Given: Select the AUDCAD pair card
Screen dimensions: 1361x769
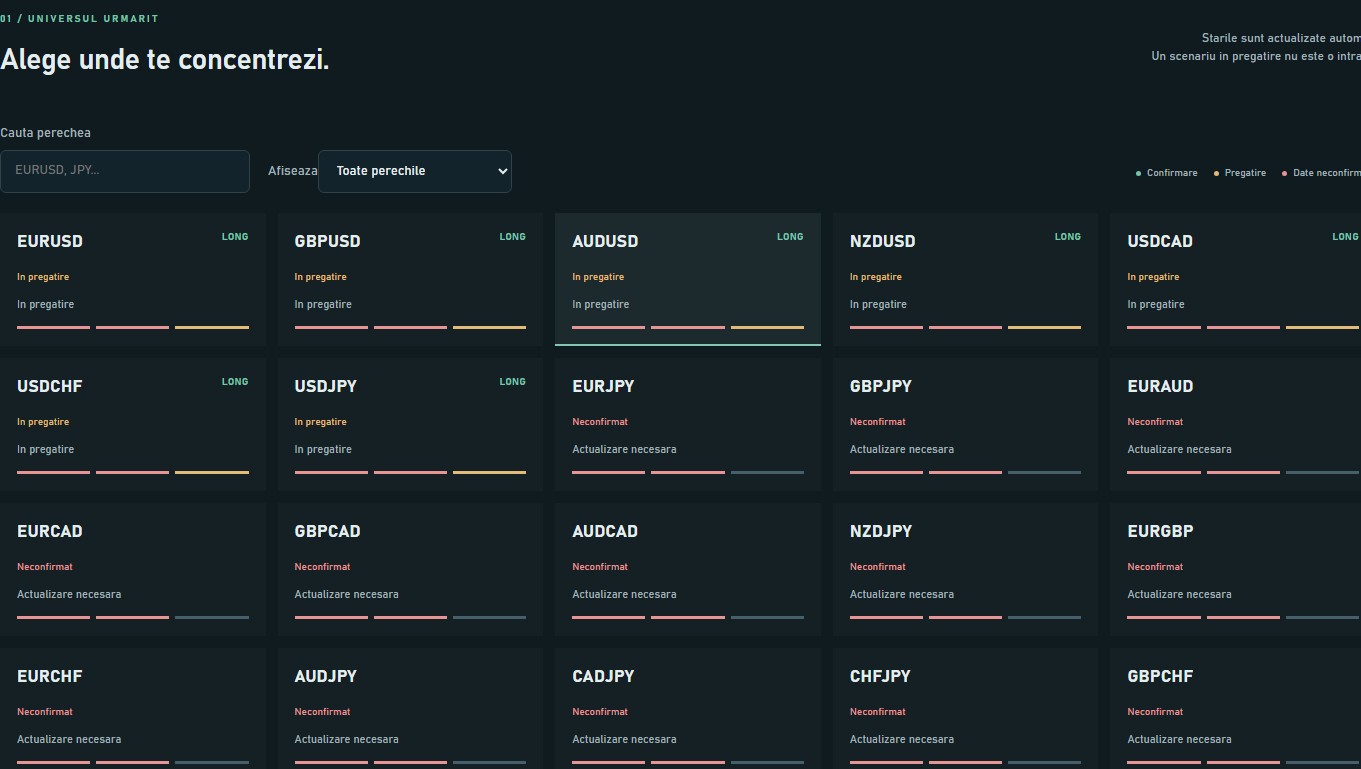Looking at the screenshot, I should point(688,569).
